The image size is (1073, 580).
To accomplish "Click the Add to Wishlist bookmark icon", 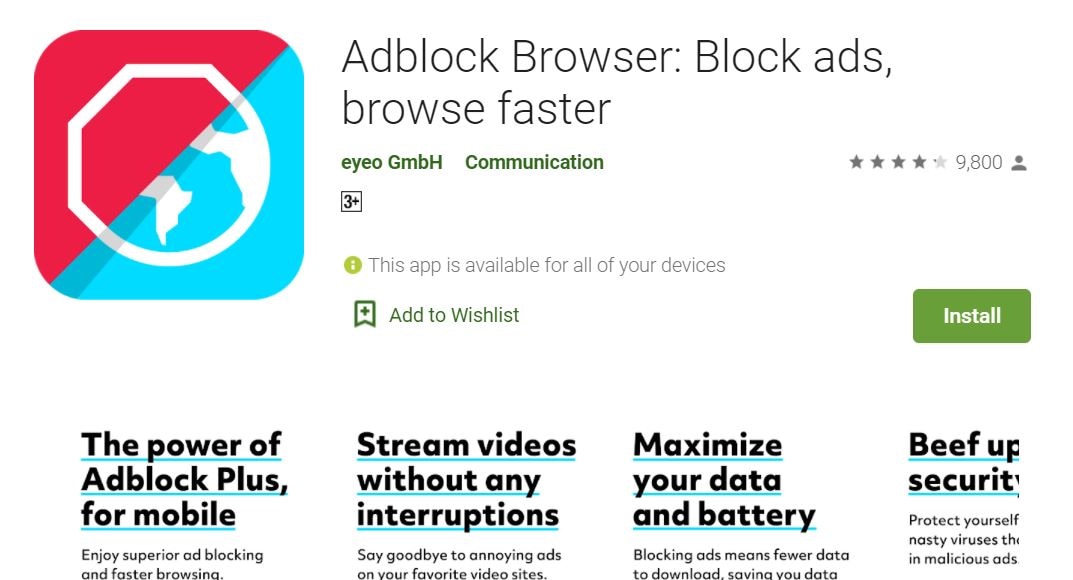I will [x=365, y=315].
